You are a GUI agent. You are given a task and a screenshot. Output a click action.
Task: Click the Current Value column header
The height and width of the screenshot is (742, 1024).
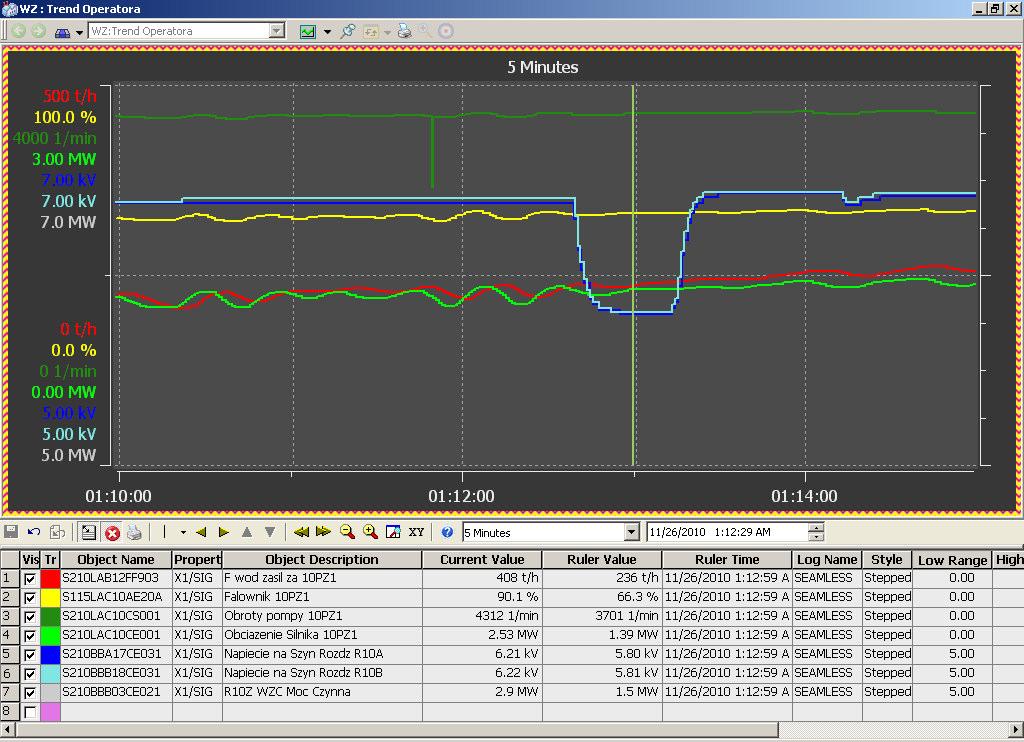pos(482,560)
